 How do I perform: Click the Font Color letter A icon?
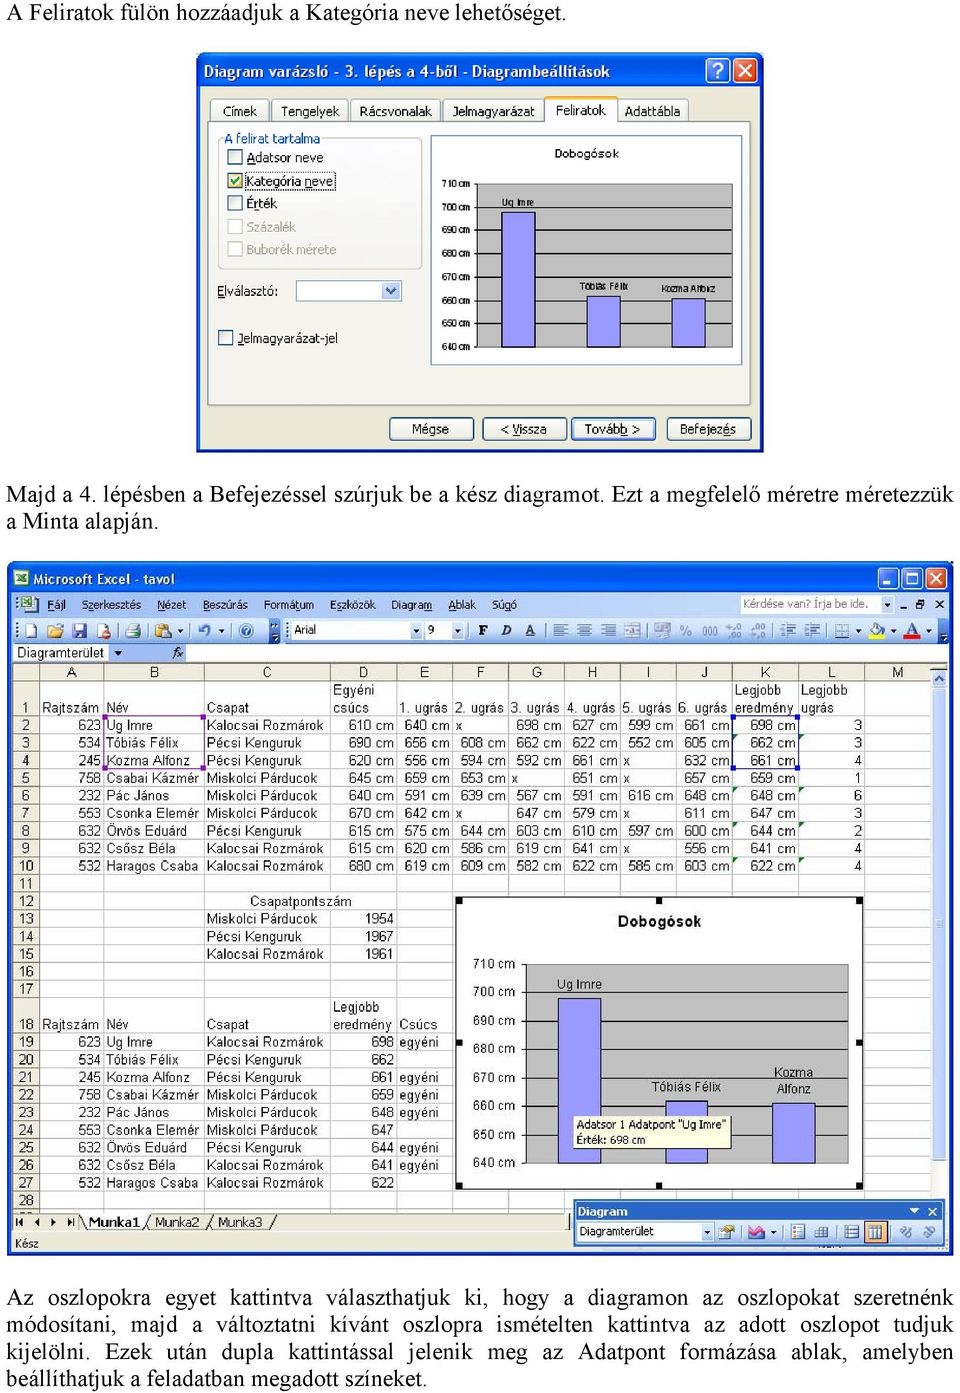[911, 630]
